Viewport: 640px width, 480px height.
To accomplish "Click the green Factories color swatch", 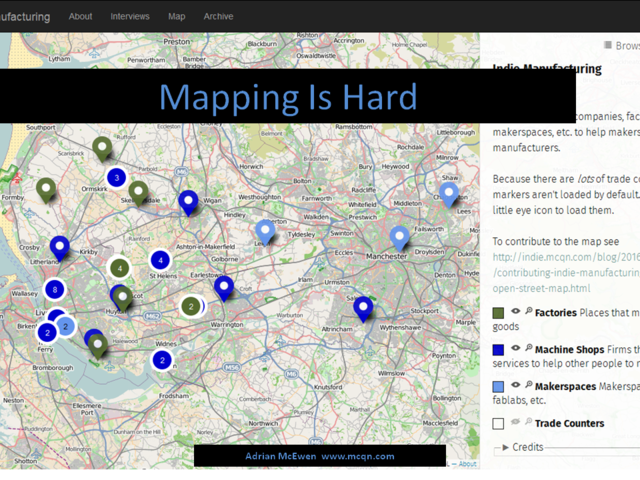I will tap(498, 313).
